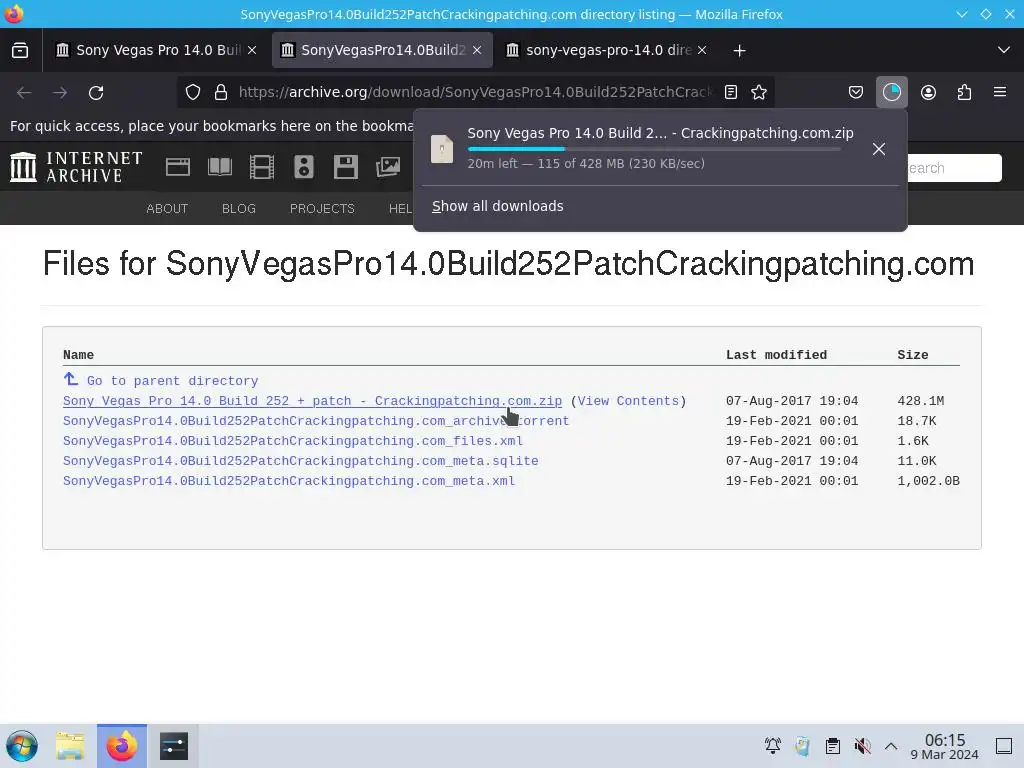Toggle reader view icon
The image size is (1024, 768).
point(731,92)
